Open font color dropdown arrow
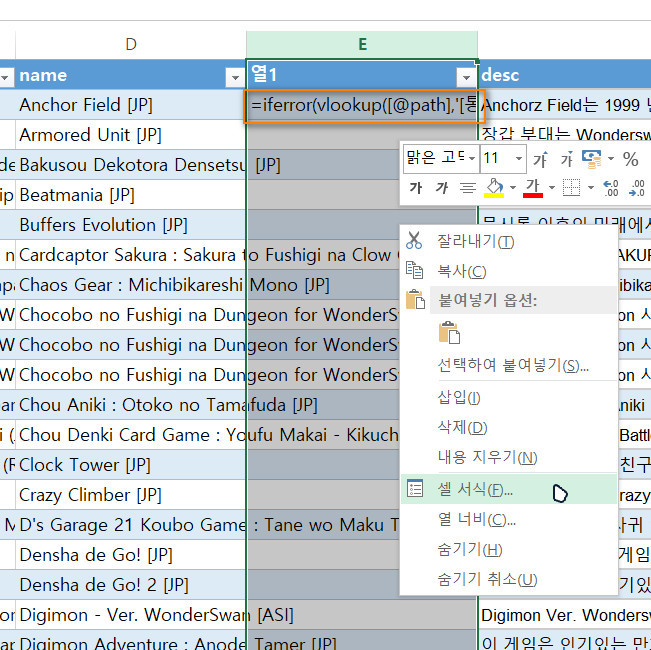Viewport: 651px width, 650px height. point(552,188)
